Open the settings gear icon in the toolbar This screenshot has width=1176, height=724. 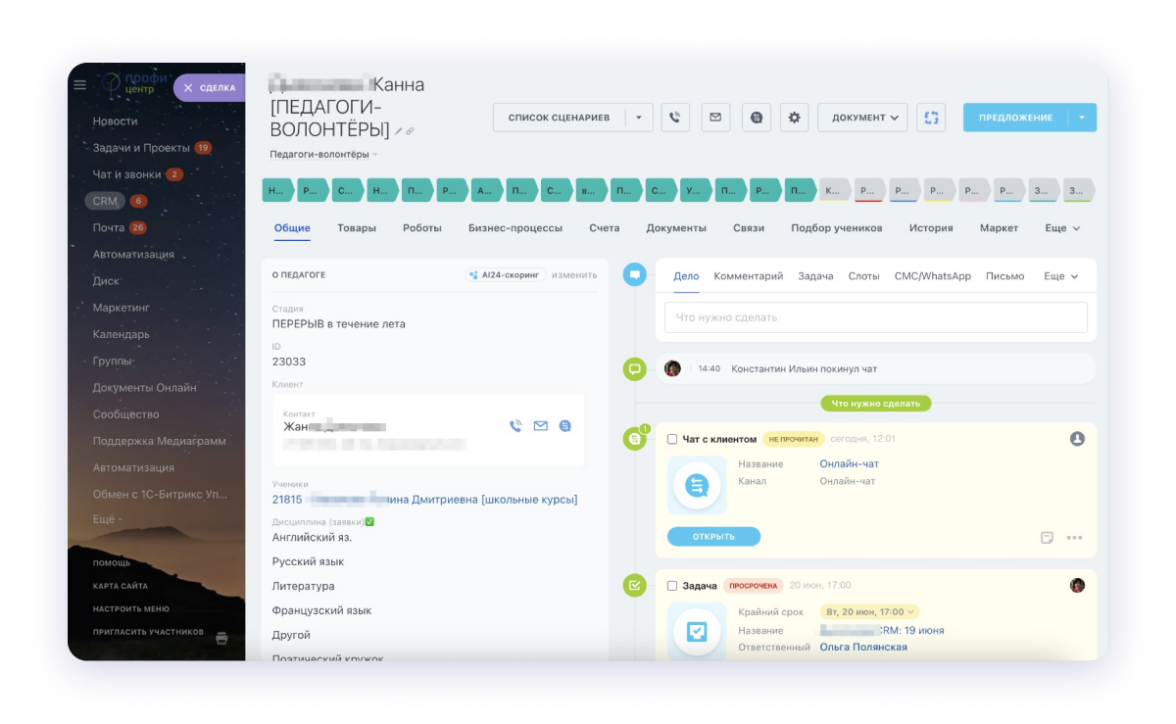pos(795,118)
